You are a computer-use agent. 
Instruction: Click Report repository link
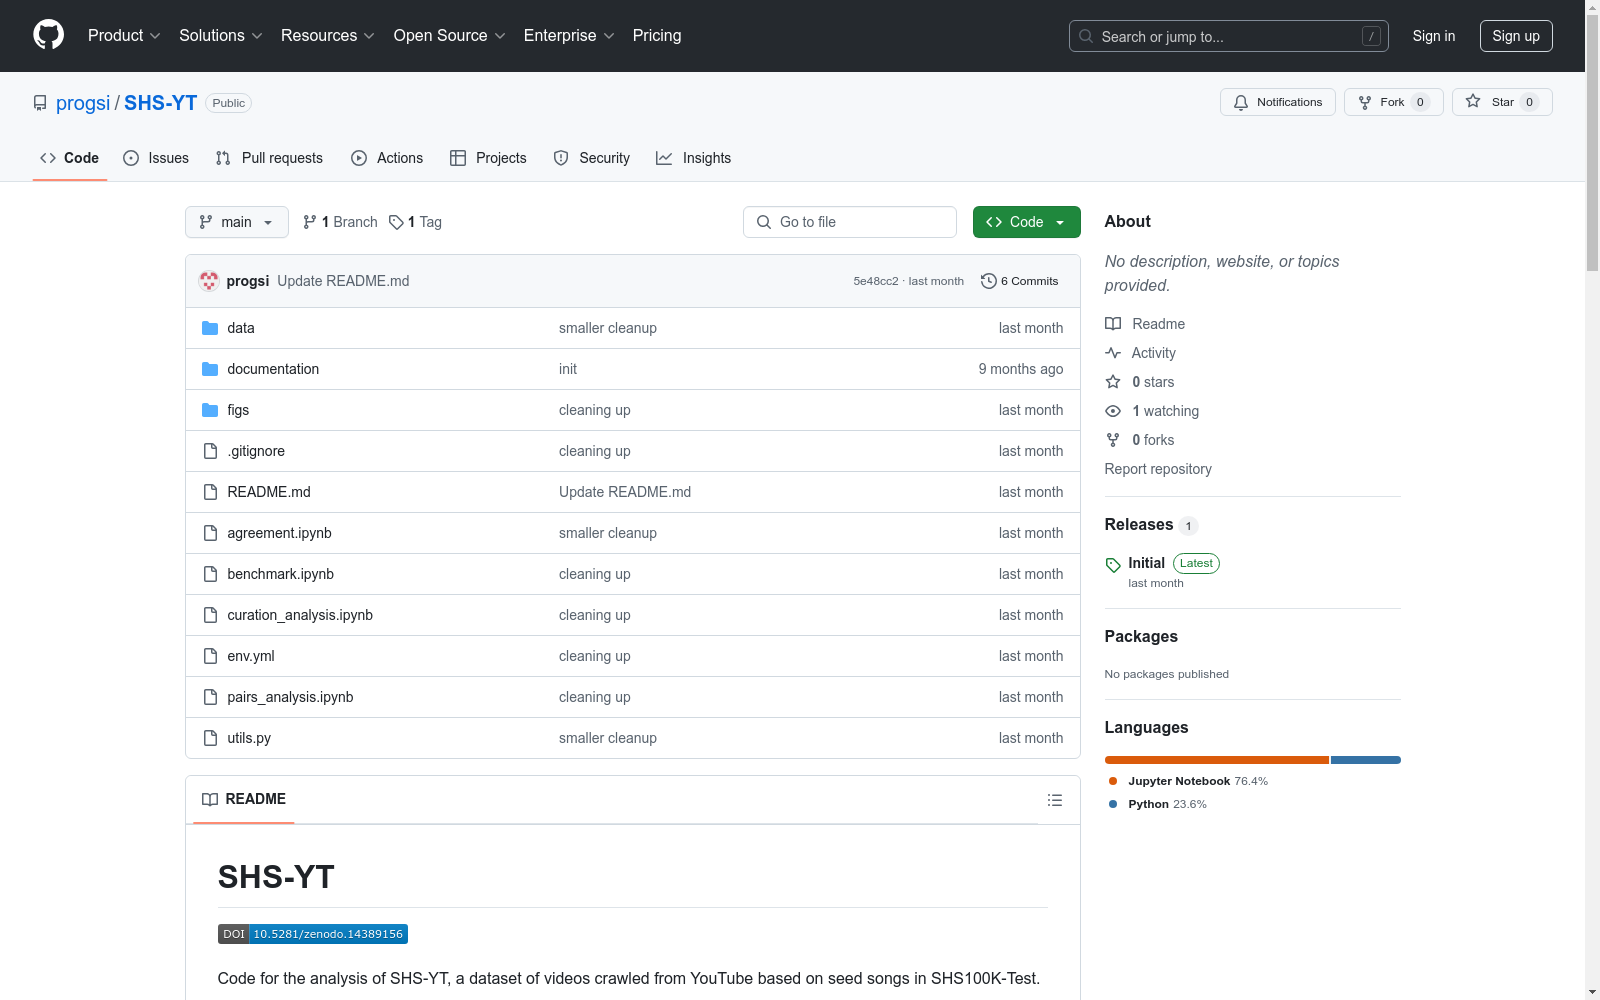(x=1158, y=469)
